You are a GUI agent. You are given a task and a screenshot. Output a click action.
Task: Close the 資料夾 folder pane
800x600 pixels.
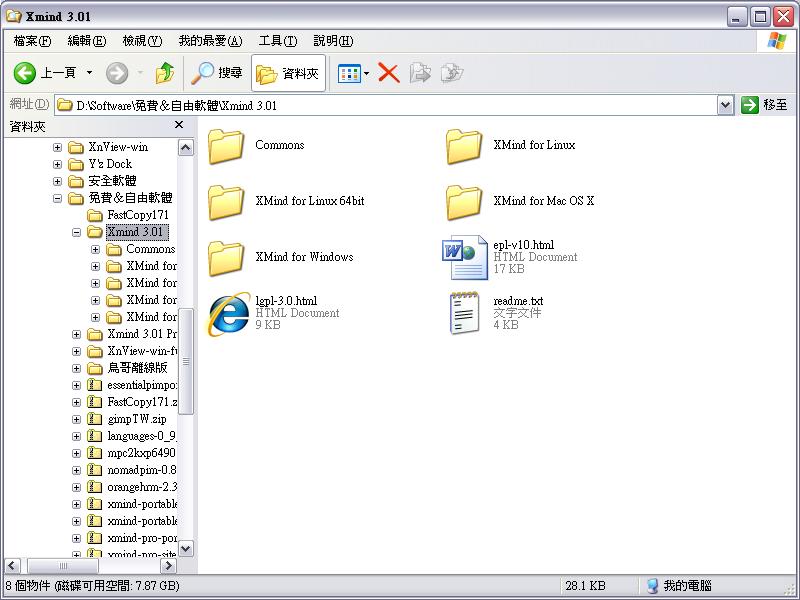coord(179,124)
